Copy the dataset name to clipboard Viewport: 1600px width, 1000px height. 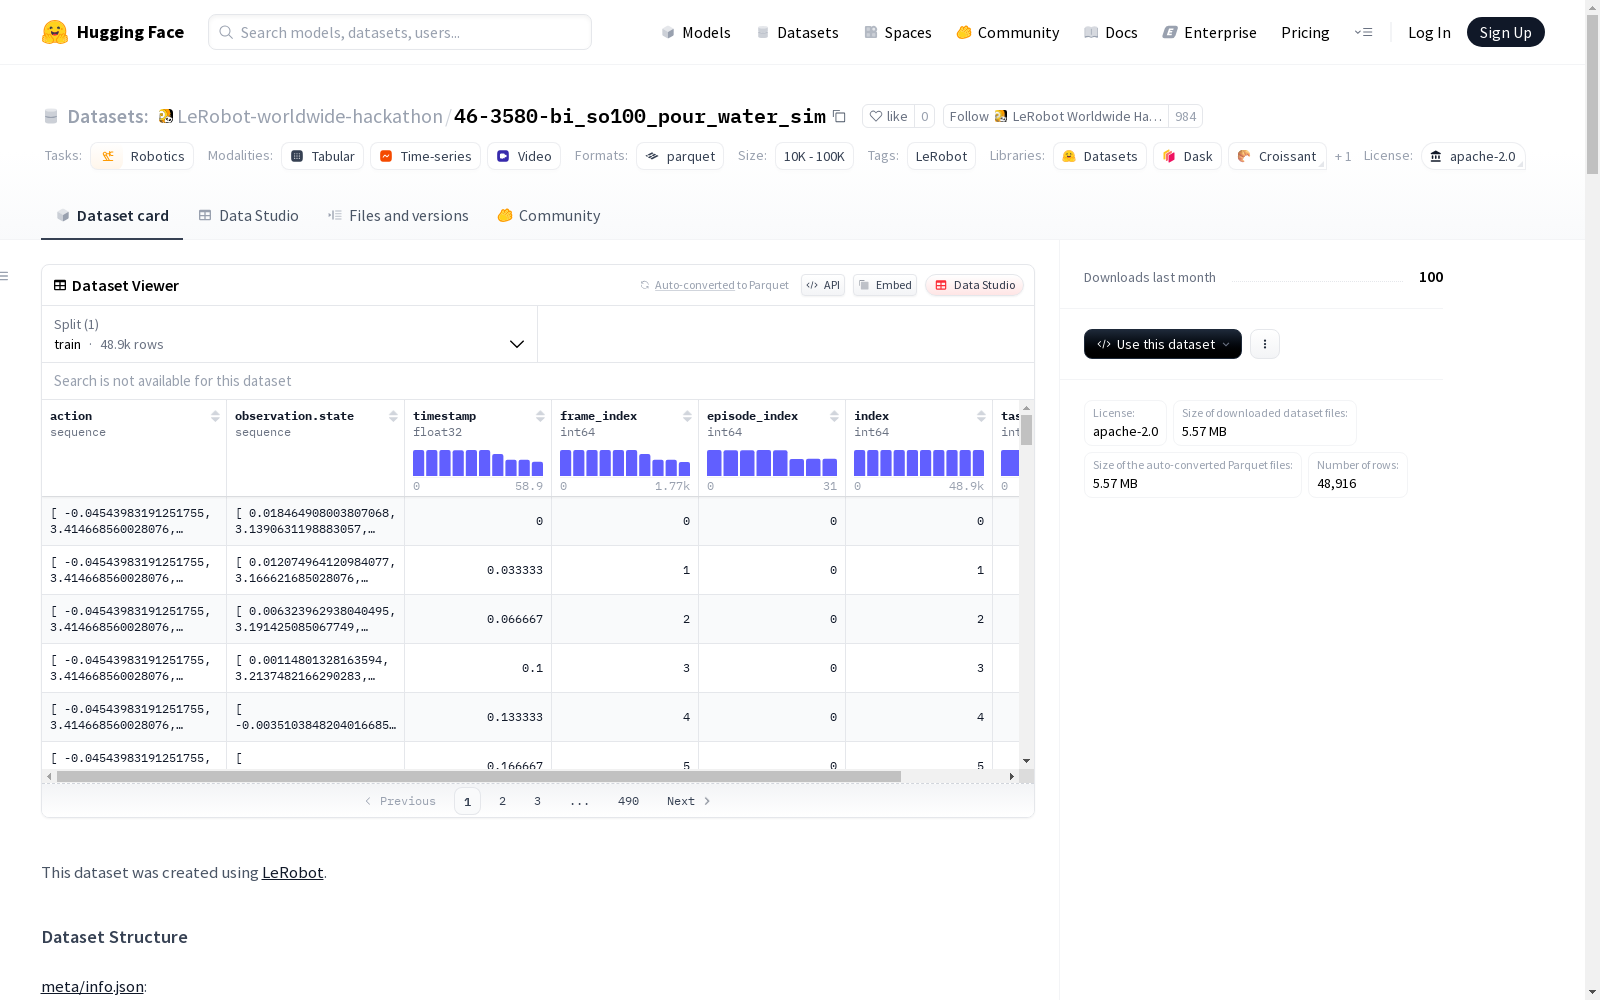click(x=840, y=117)
